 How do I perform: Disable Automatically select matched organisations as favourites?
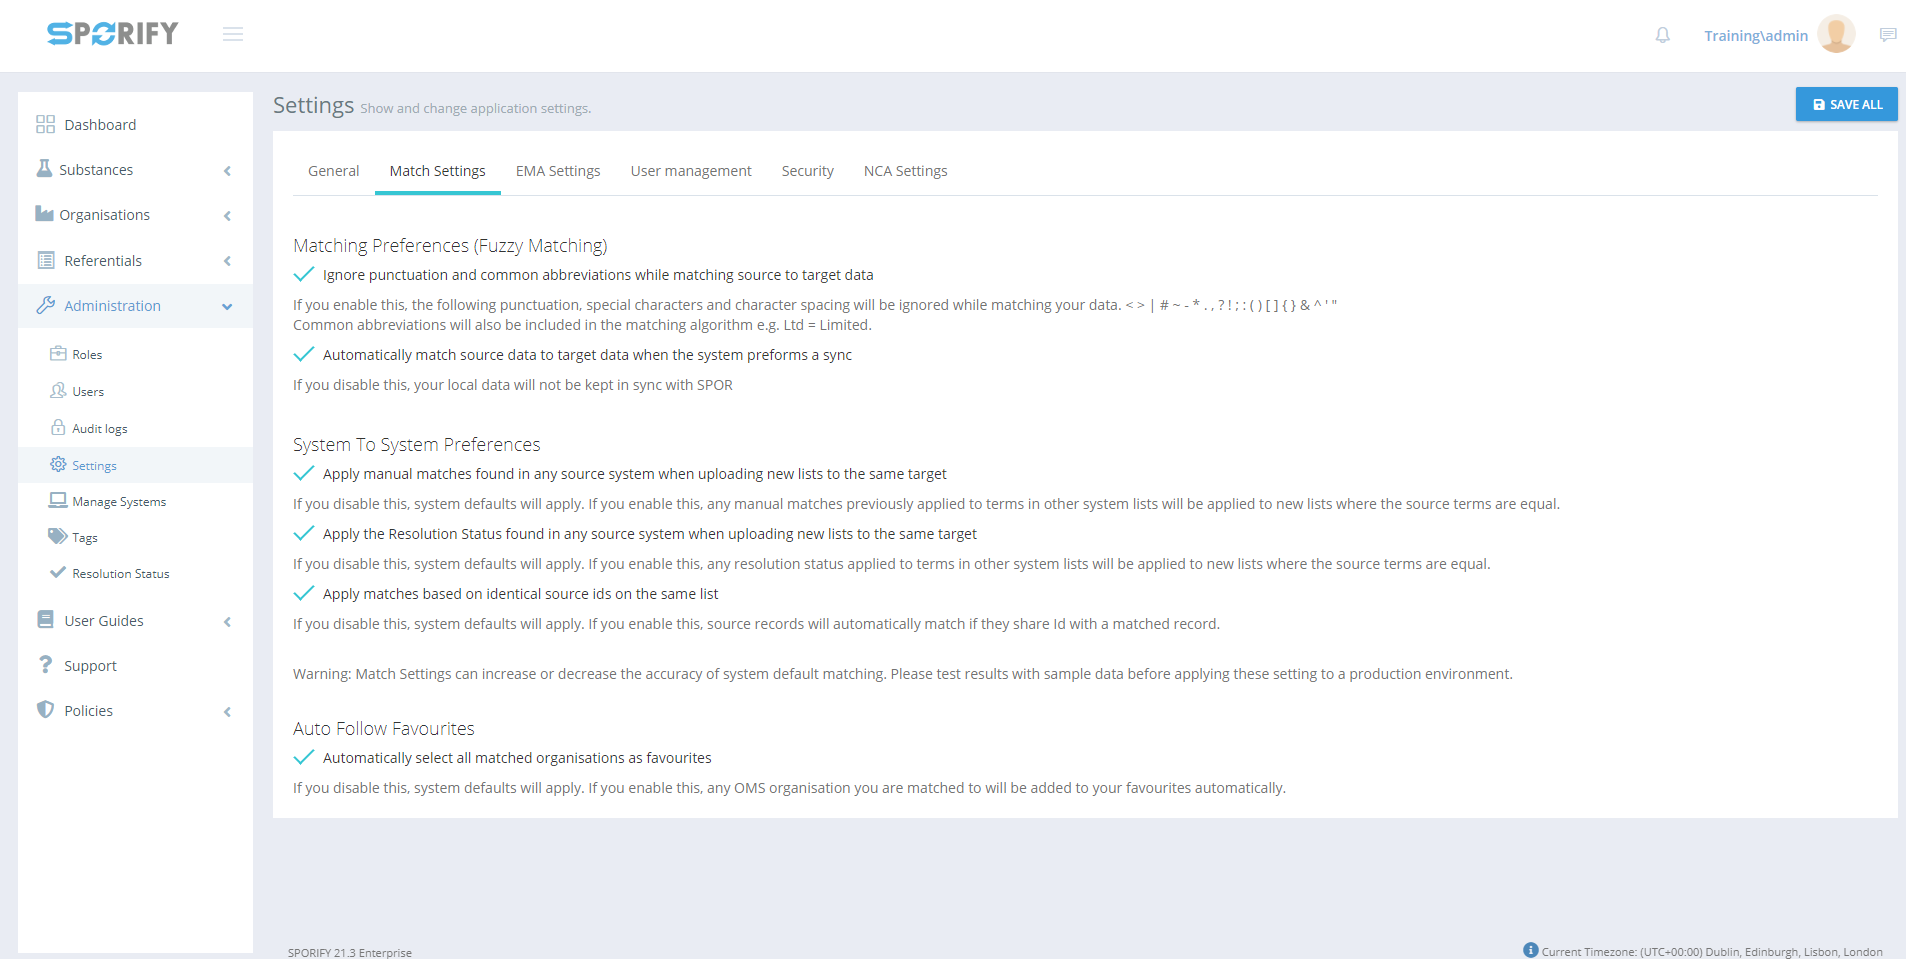(304, 758)
